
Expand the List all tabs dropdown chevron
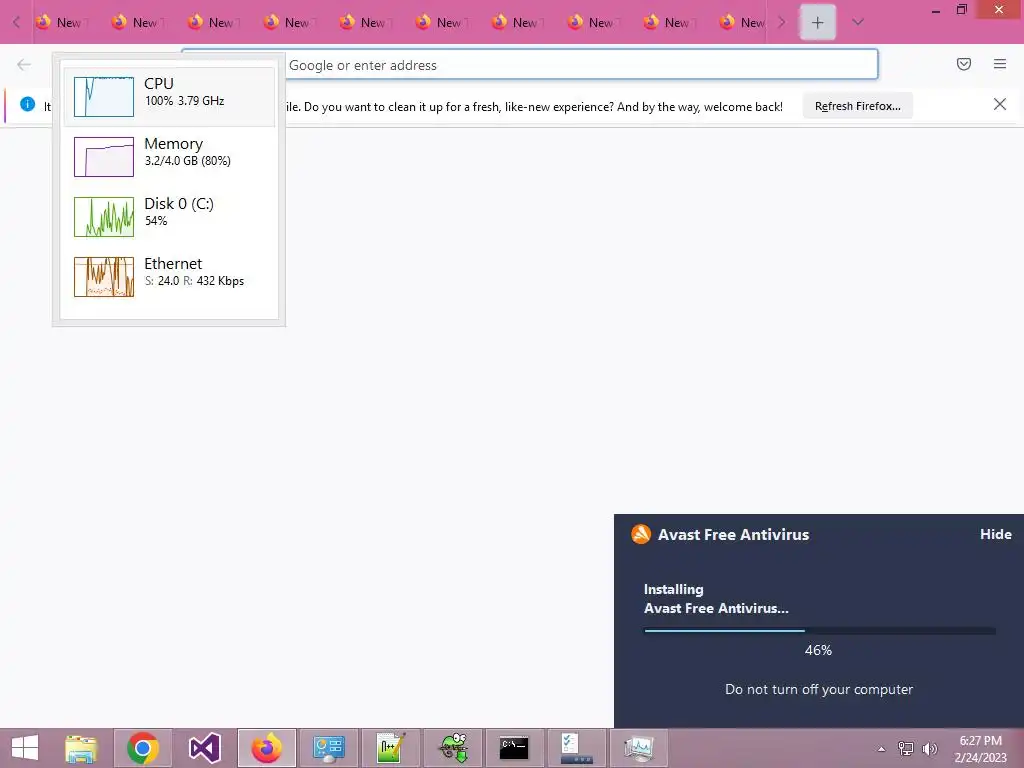pos(858,22)
